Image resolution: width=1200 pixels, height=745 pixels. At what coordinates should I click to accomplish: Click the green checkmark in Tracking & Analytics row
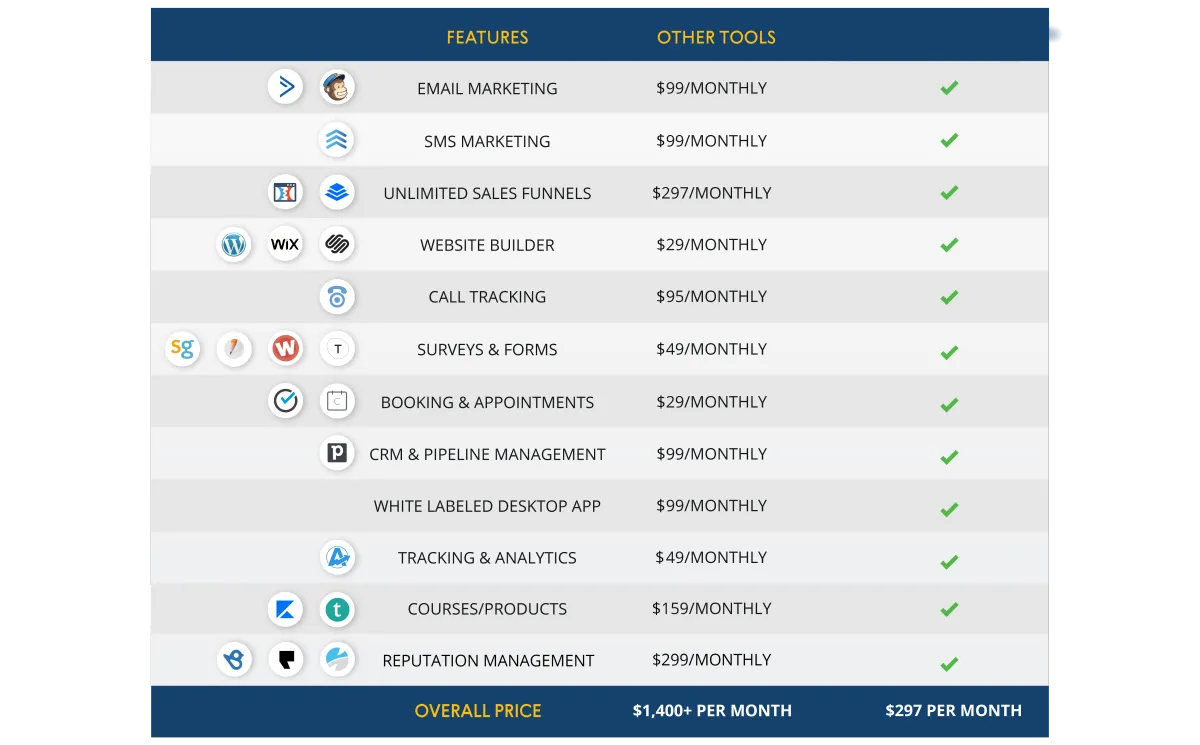(949, 562)
